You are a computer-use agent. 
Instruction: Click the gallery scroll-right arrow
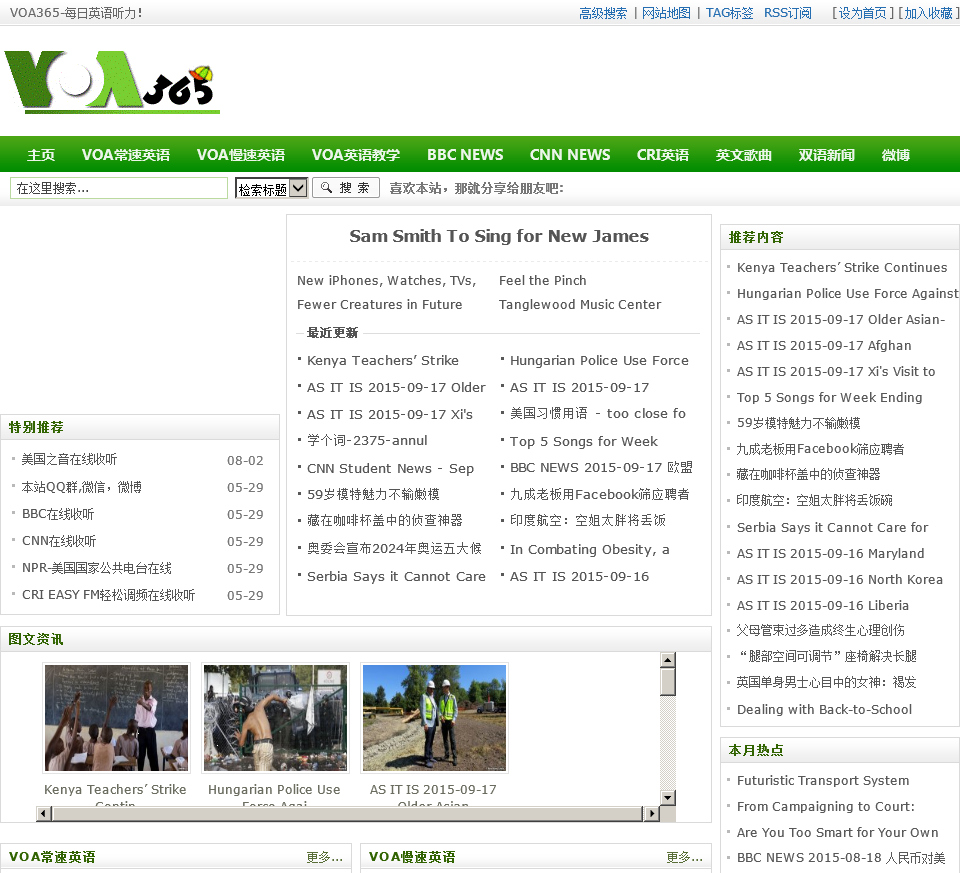[x=652, y=814]
